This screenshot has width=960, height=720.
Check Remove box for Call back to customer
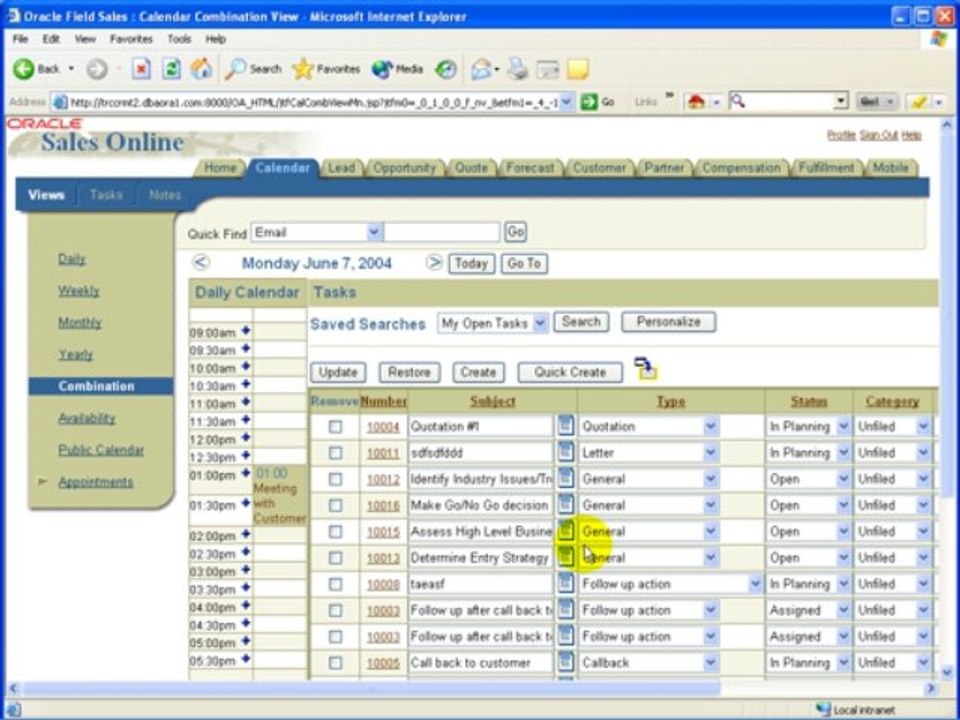pyautogui.click(x=335, y=663)
